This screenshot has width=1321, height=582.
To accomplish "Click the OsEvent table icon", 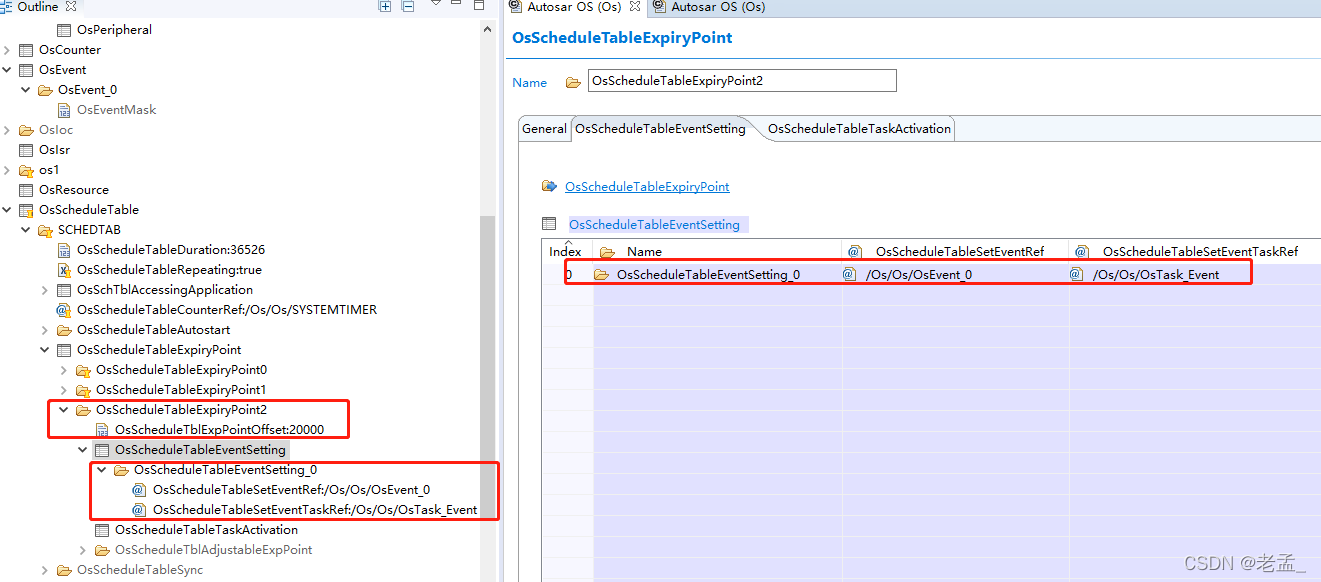I will click(x=27, y=70).
